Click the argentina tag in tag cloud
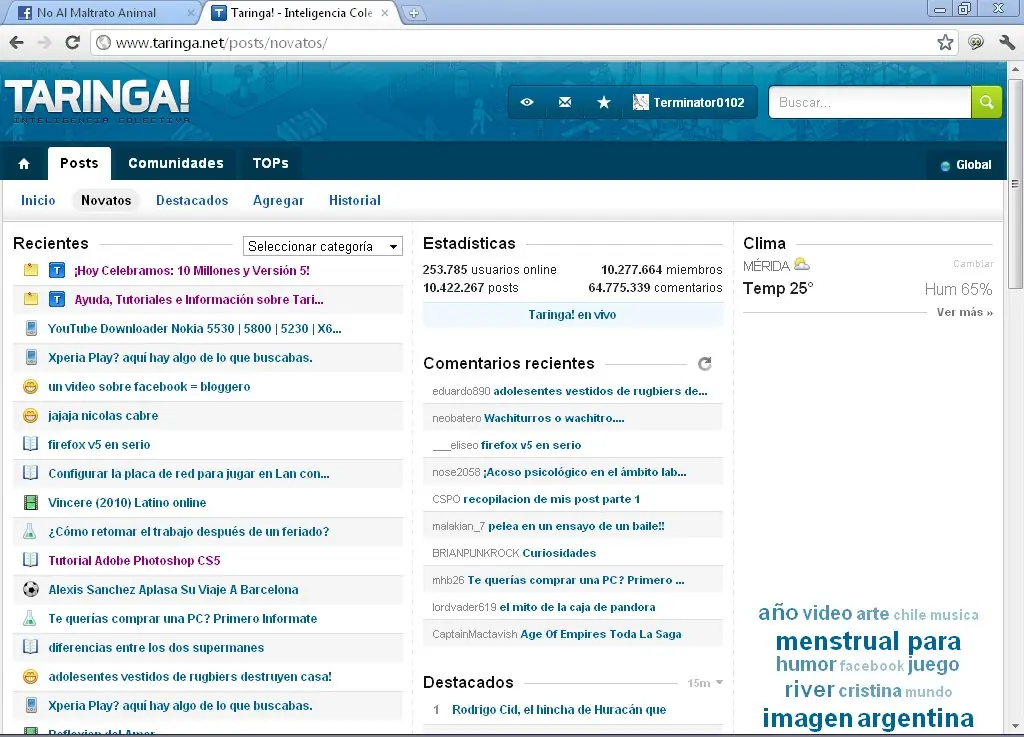Image resolution: width=1024 pixels, height=737 pixels. [x=916, y=718]
